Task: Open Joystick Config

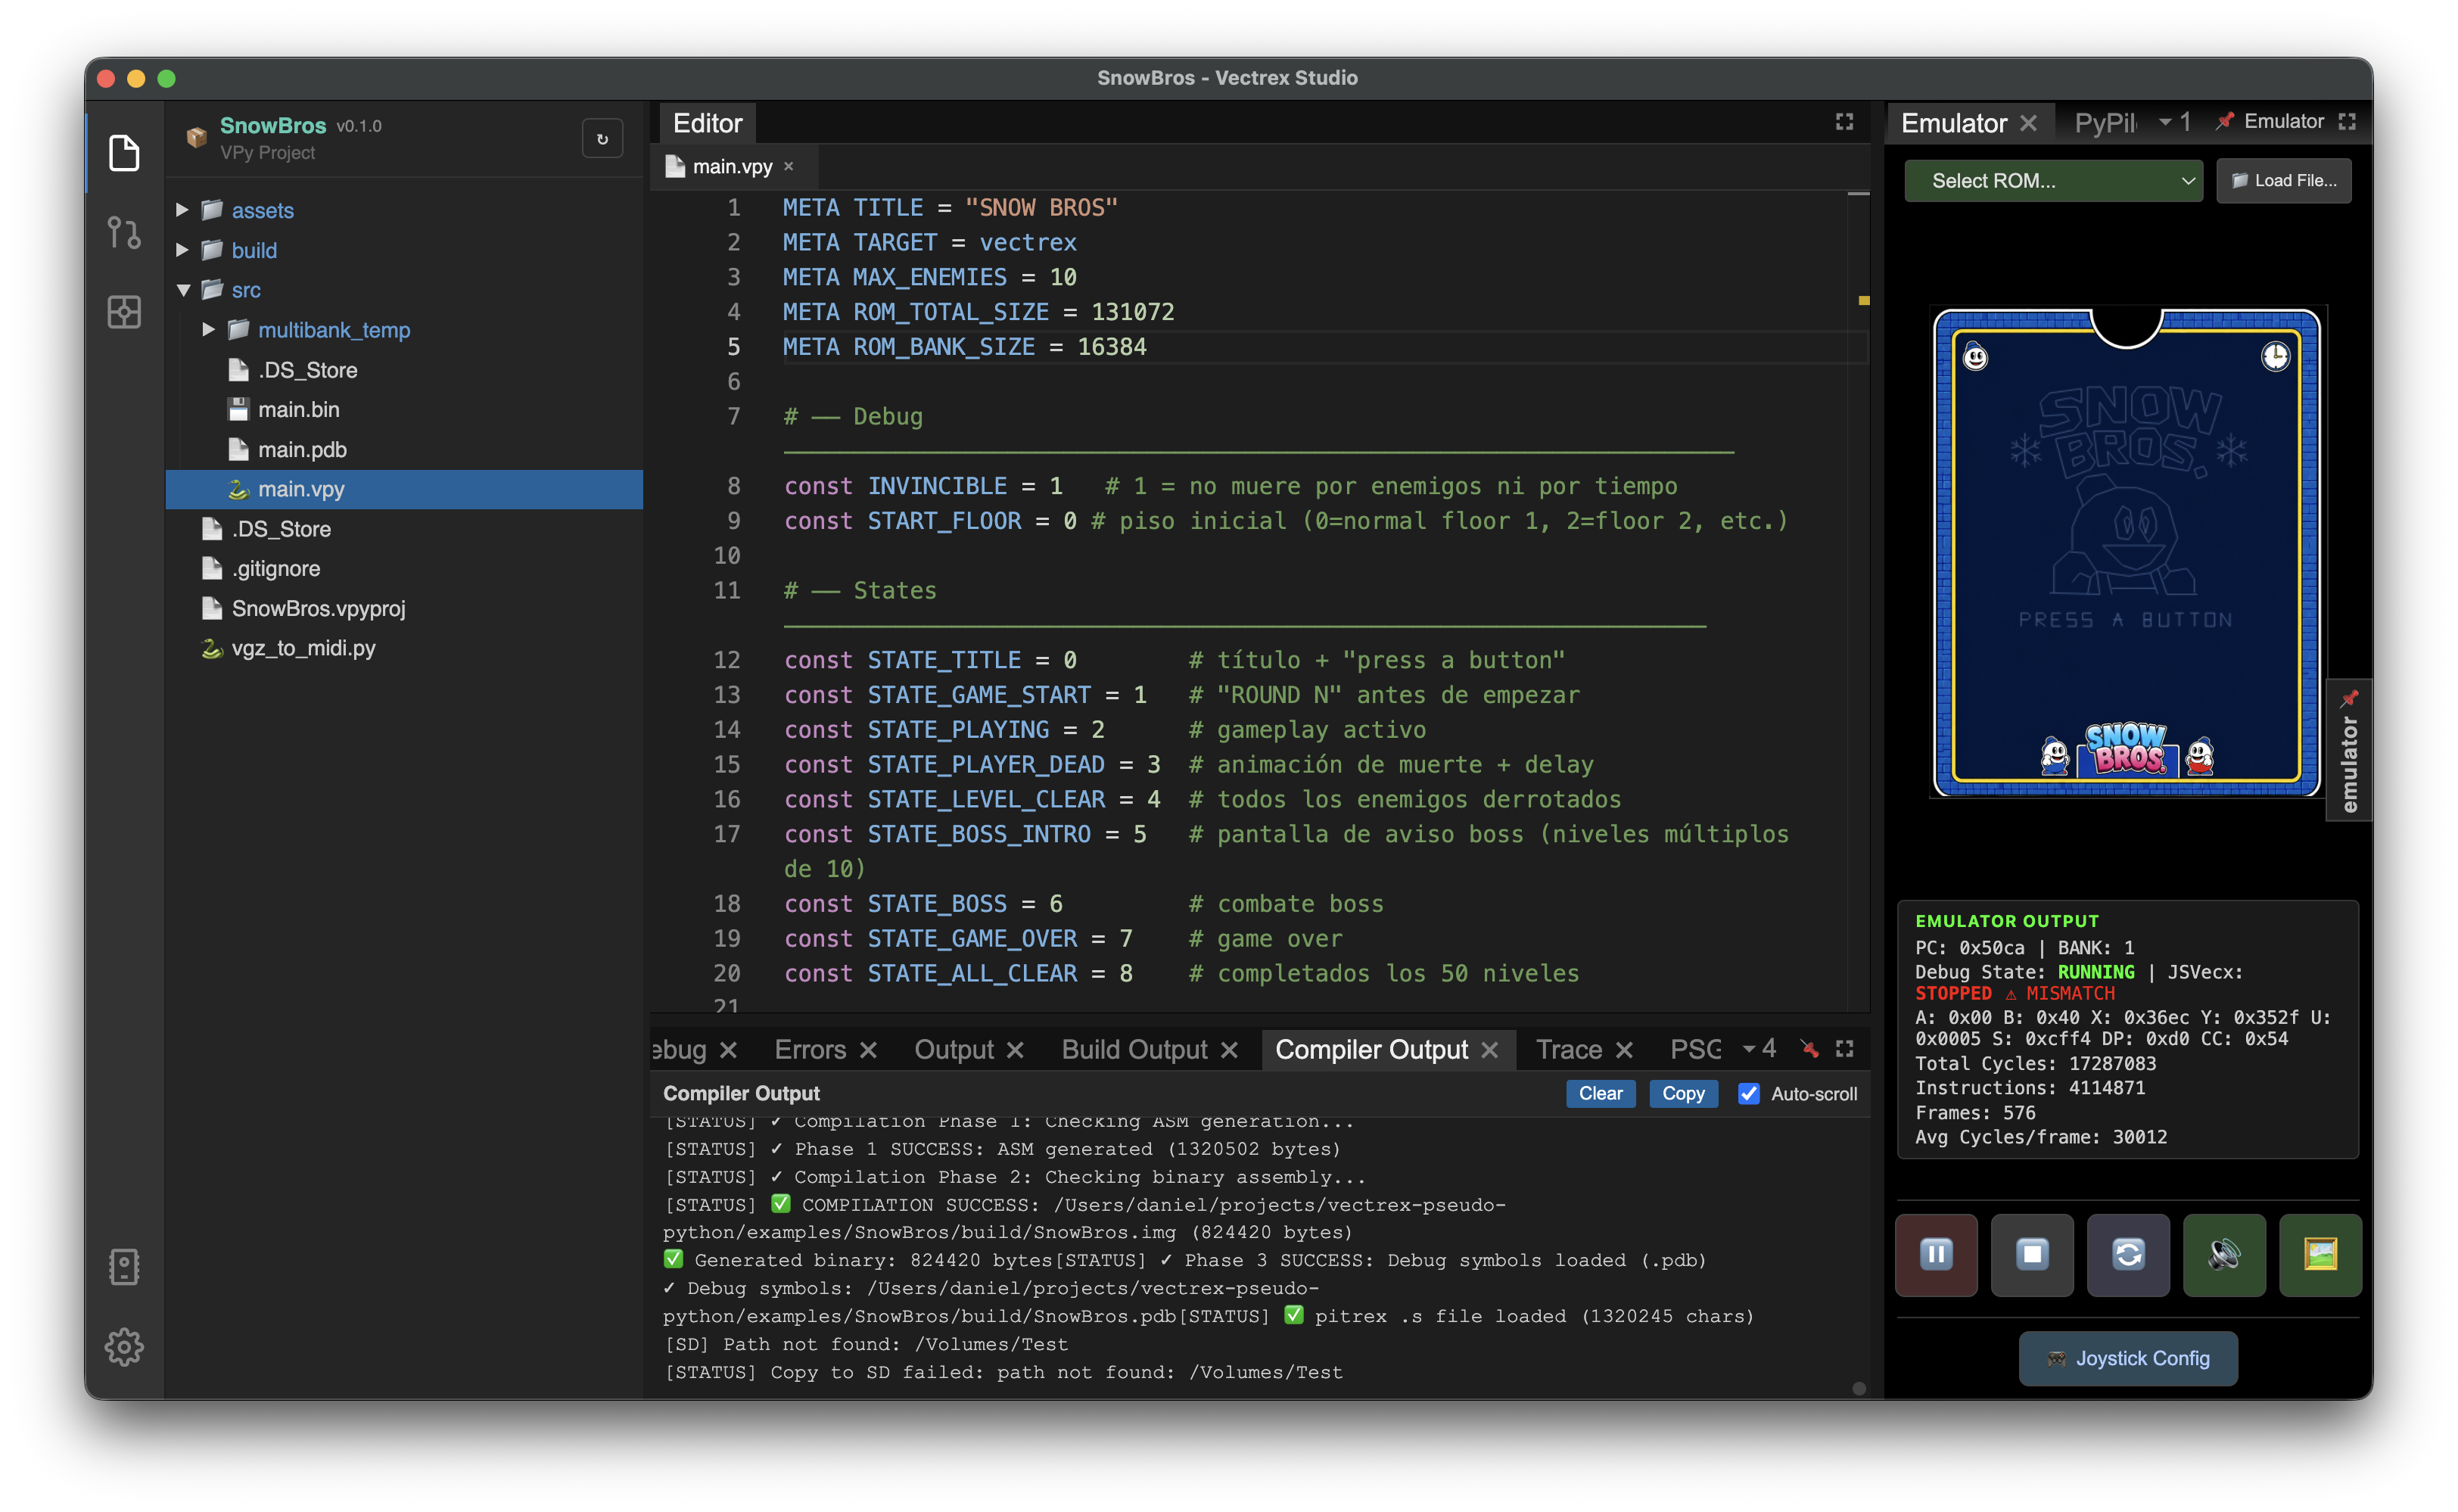Action: pyautogui.click(x=2128, y=1358)
